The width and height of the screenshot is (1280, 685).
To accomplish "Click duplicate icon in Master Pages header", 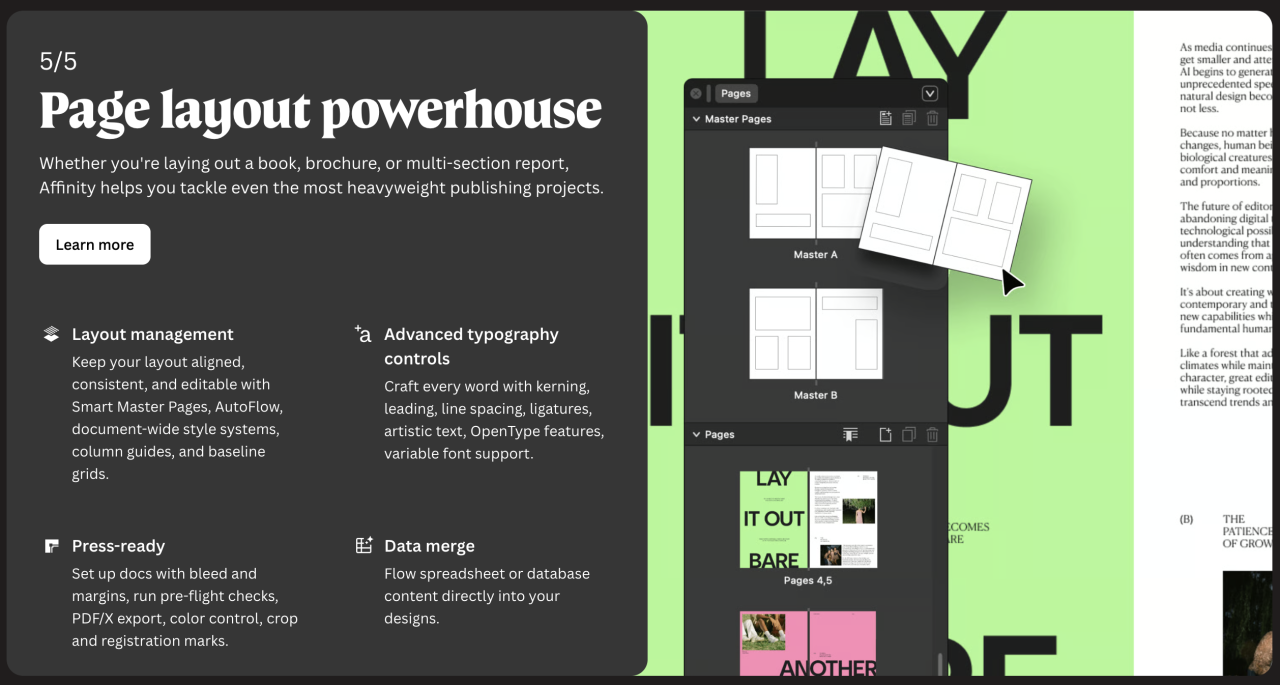I will point(908,119).
